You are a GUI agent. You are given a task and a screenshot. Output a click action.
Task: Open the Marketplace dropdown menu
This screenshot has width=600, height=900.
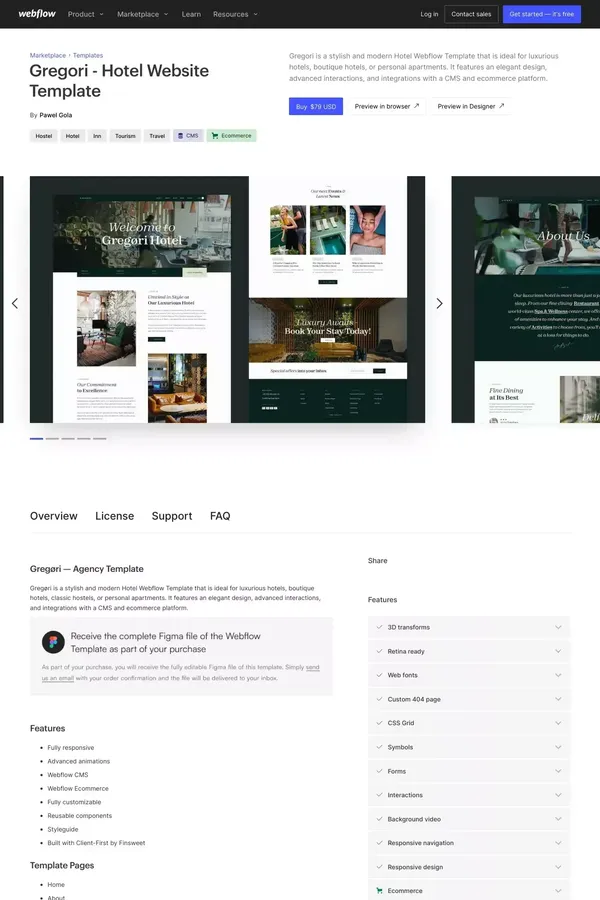(x=142, y=14)
